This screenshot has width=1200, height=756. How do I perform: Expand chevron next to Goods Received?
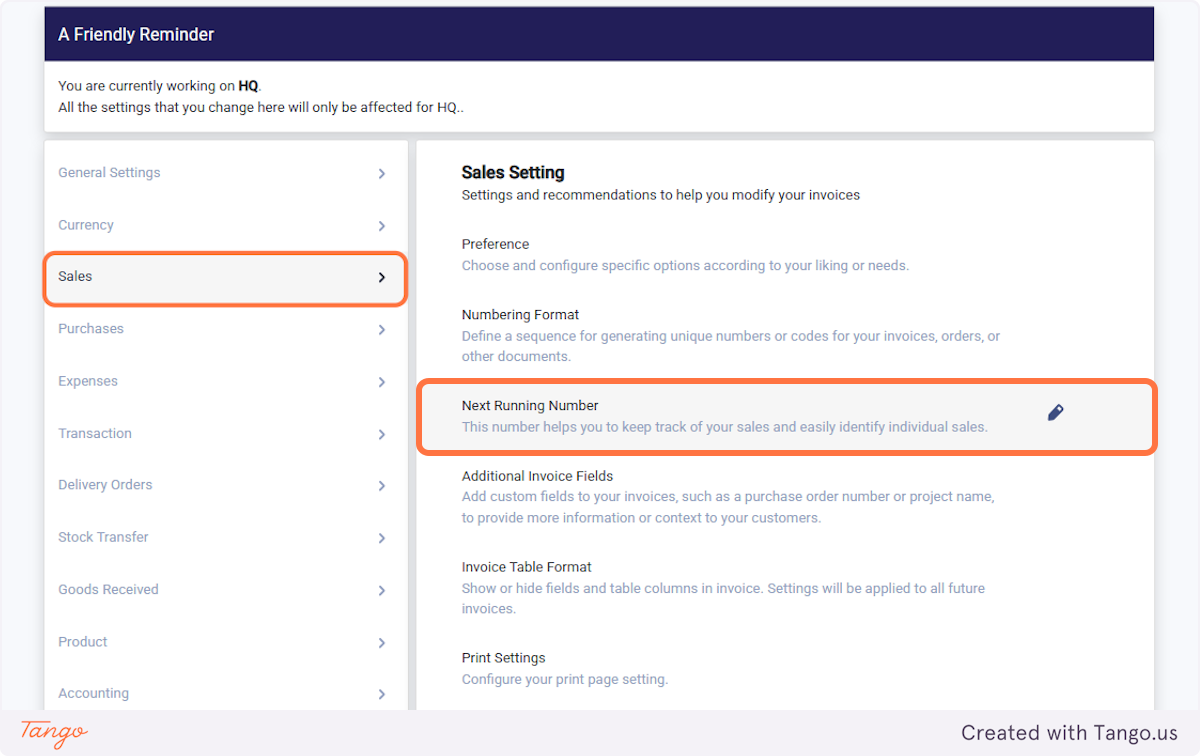tap(382, 590)
